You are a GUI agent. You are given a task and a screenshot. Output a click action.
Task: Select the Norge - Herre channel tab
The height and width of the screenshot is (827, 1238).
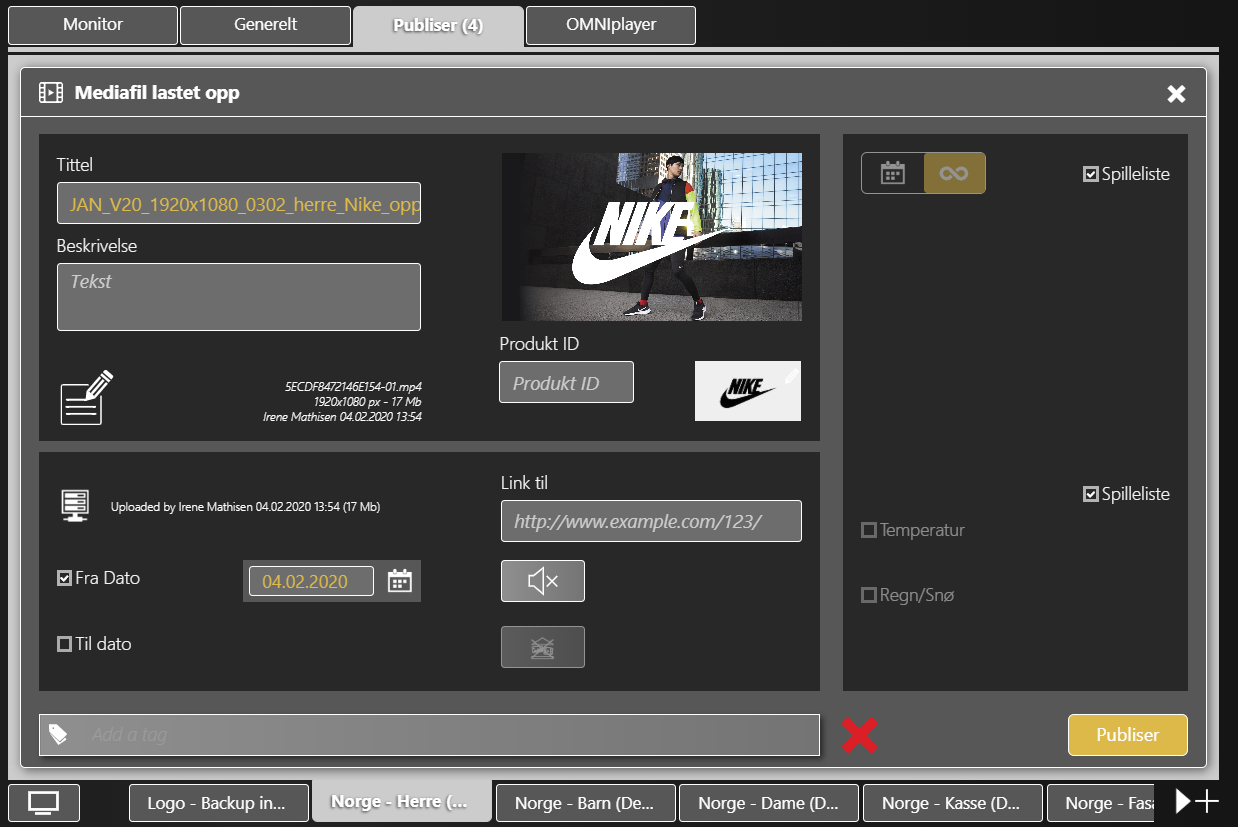coord(402,802)
